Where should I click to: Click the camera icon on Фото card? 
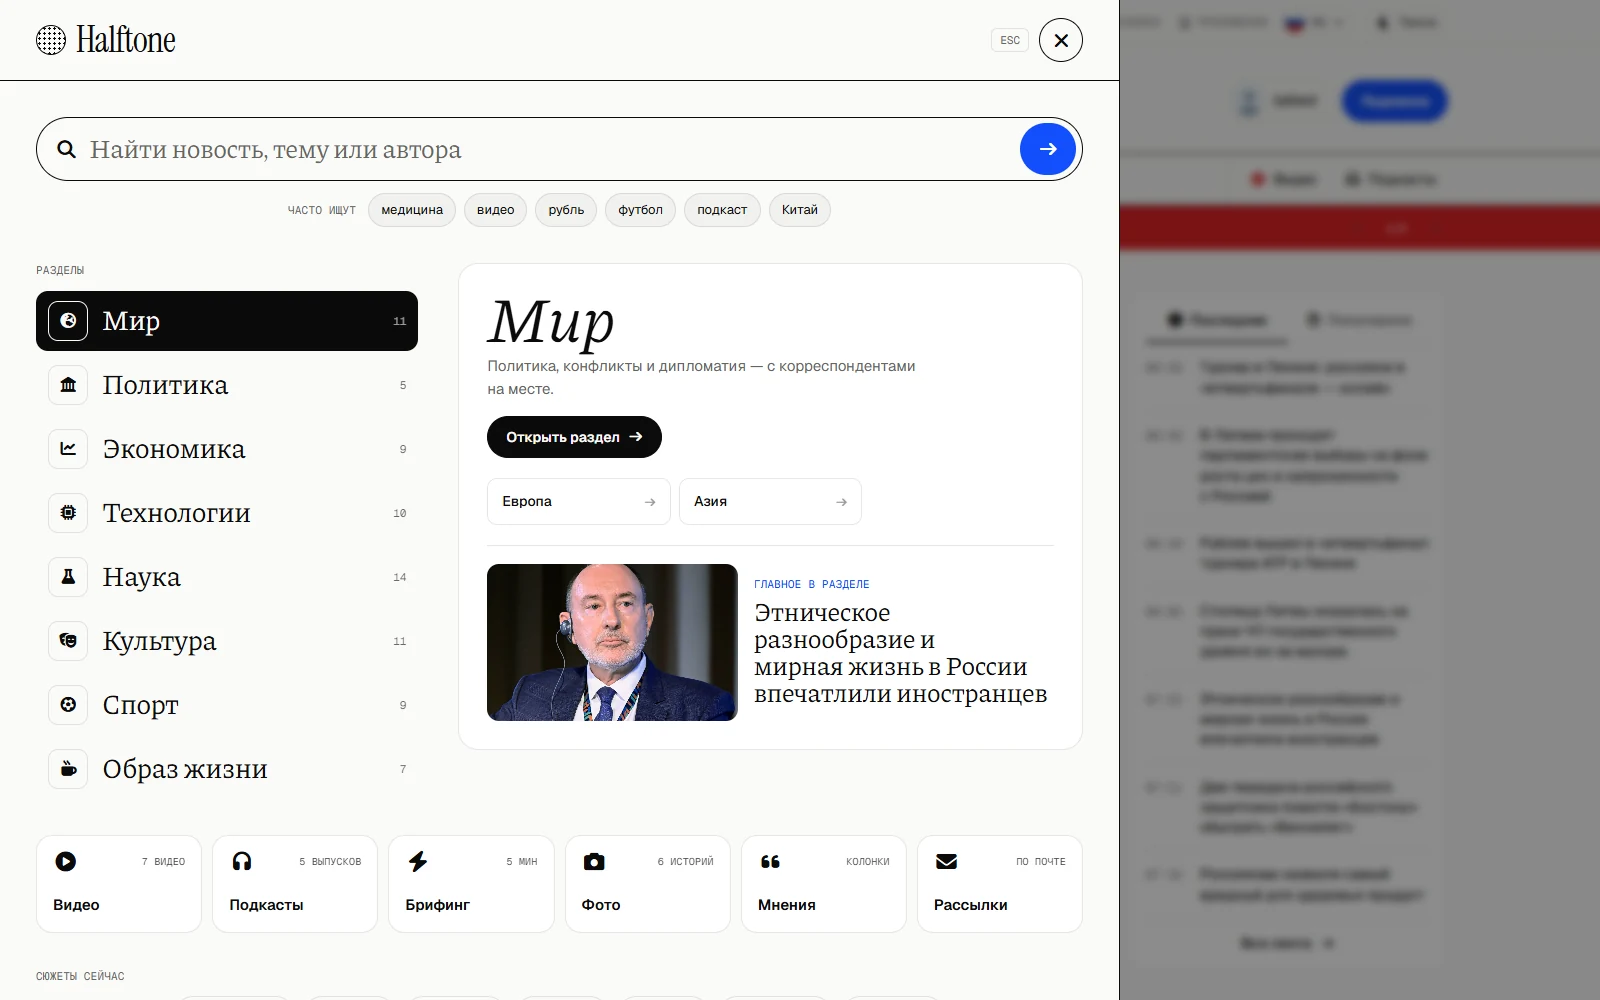click(x=594, y=861)
